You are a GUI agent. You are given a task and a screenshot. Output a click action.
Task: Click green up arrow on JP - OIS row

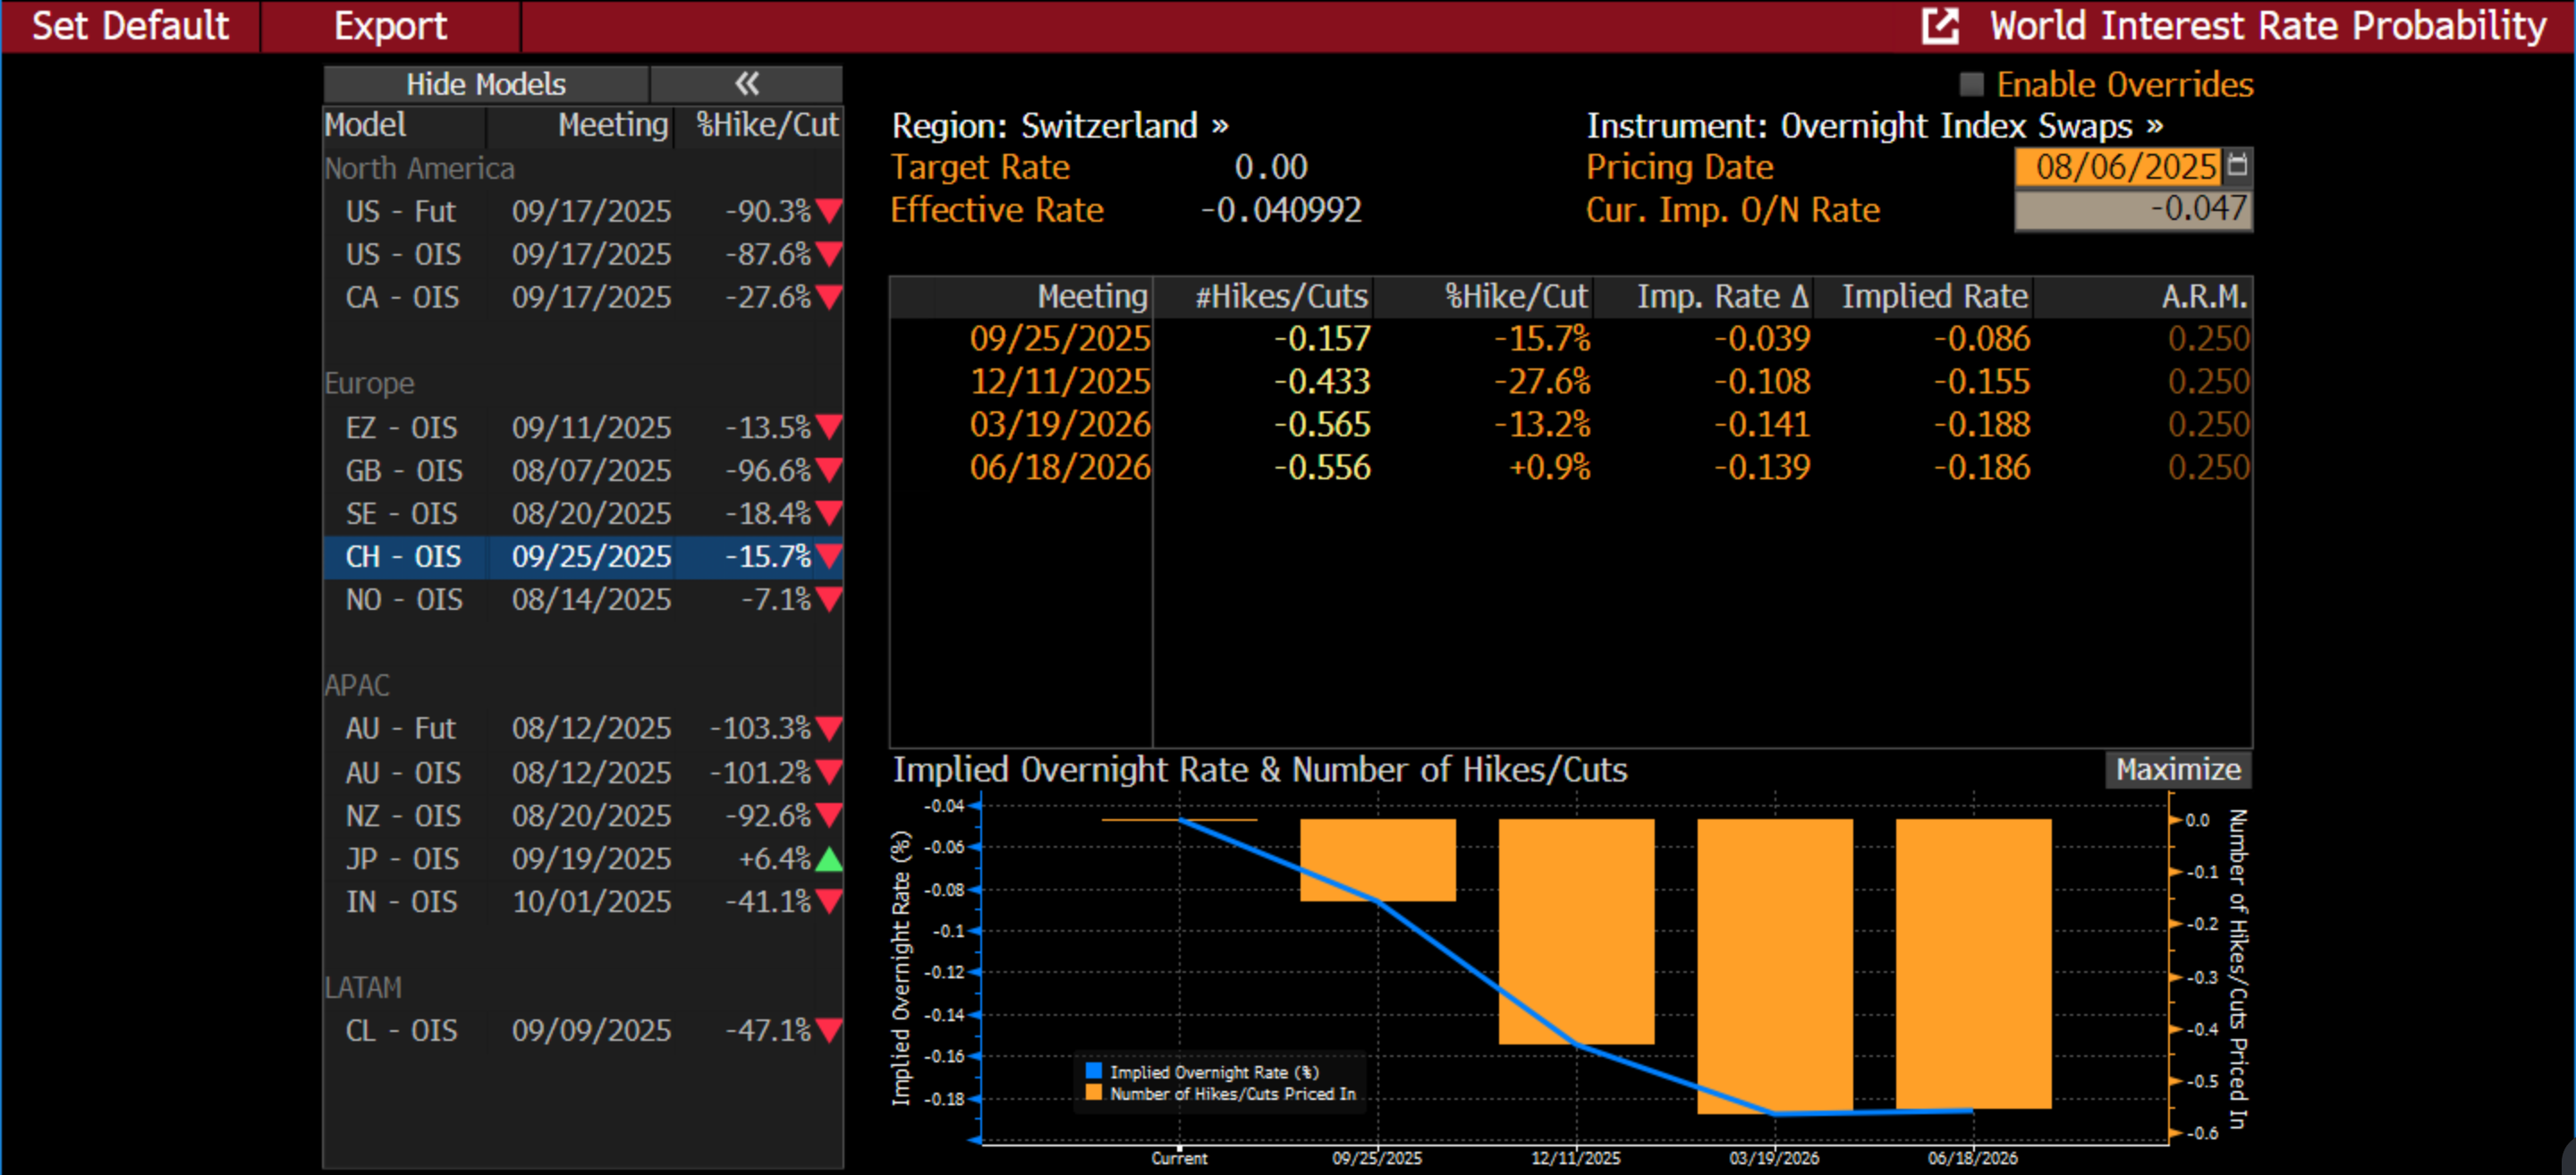tap(829, 859)
